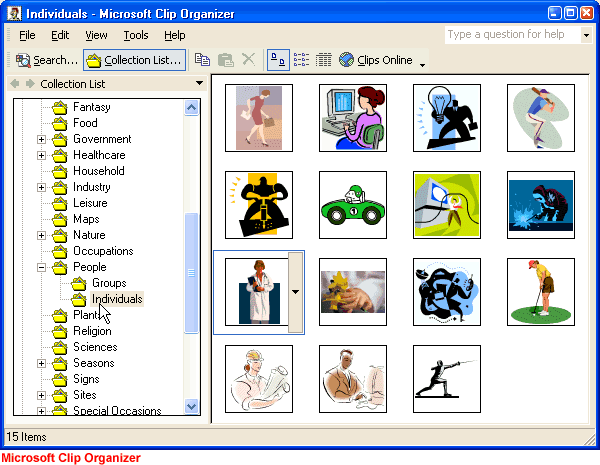The image size is (600, 465).
Task: Switch to List view
Action: tap(301, 60)
